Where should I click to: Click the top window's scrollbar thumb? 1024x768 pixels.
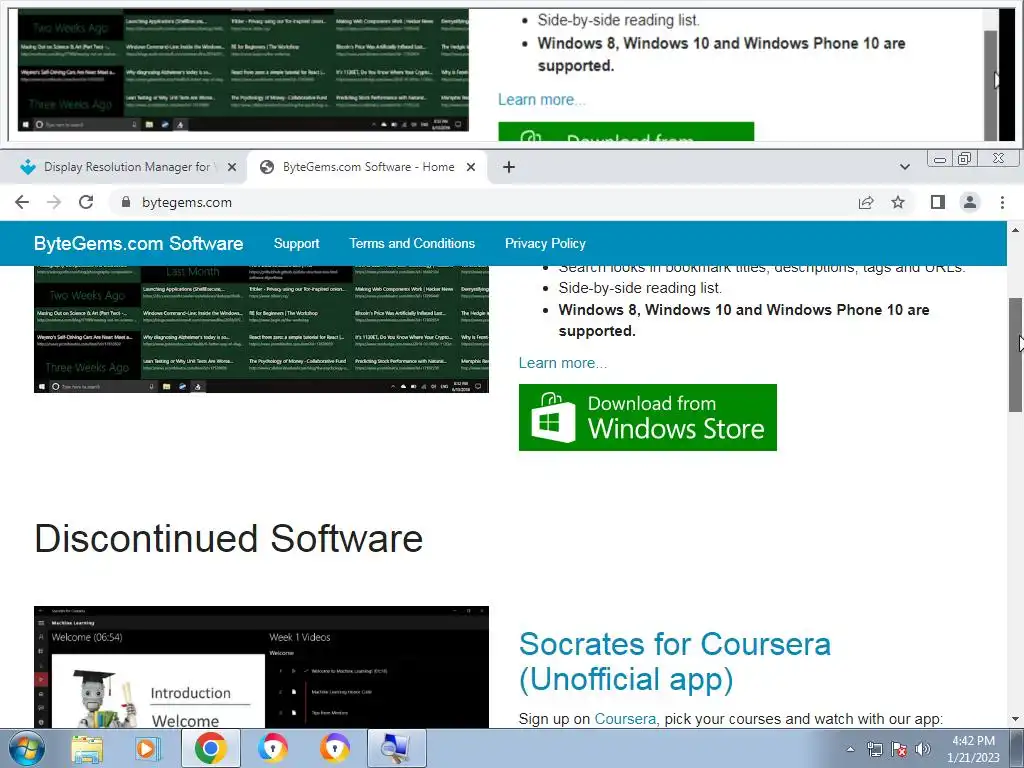click(x=991, y=86)
